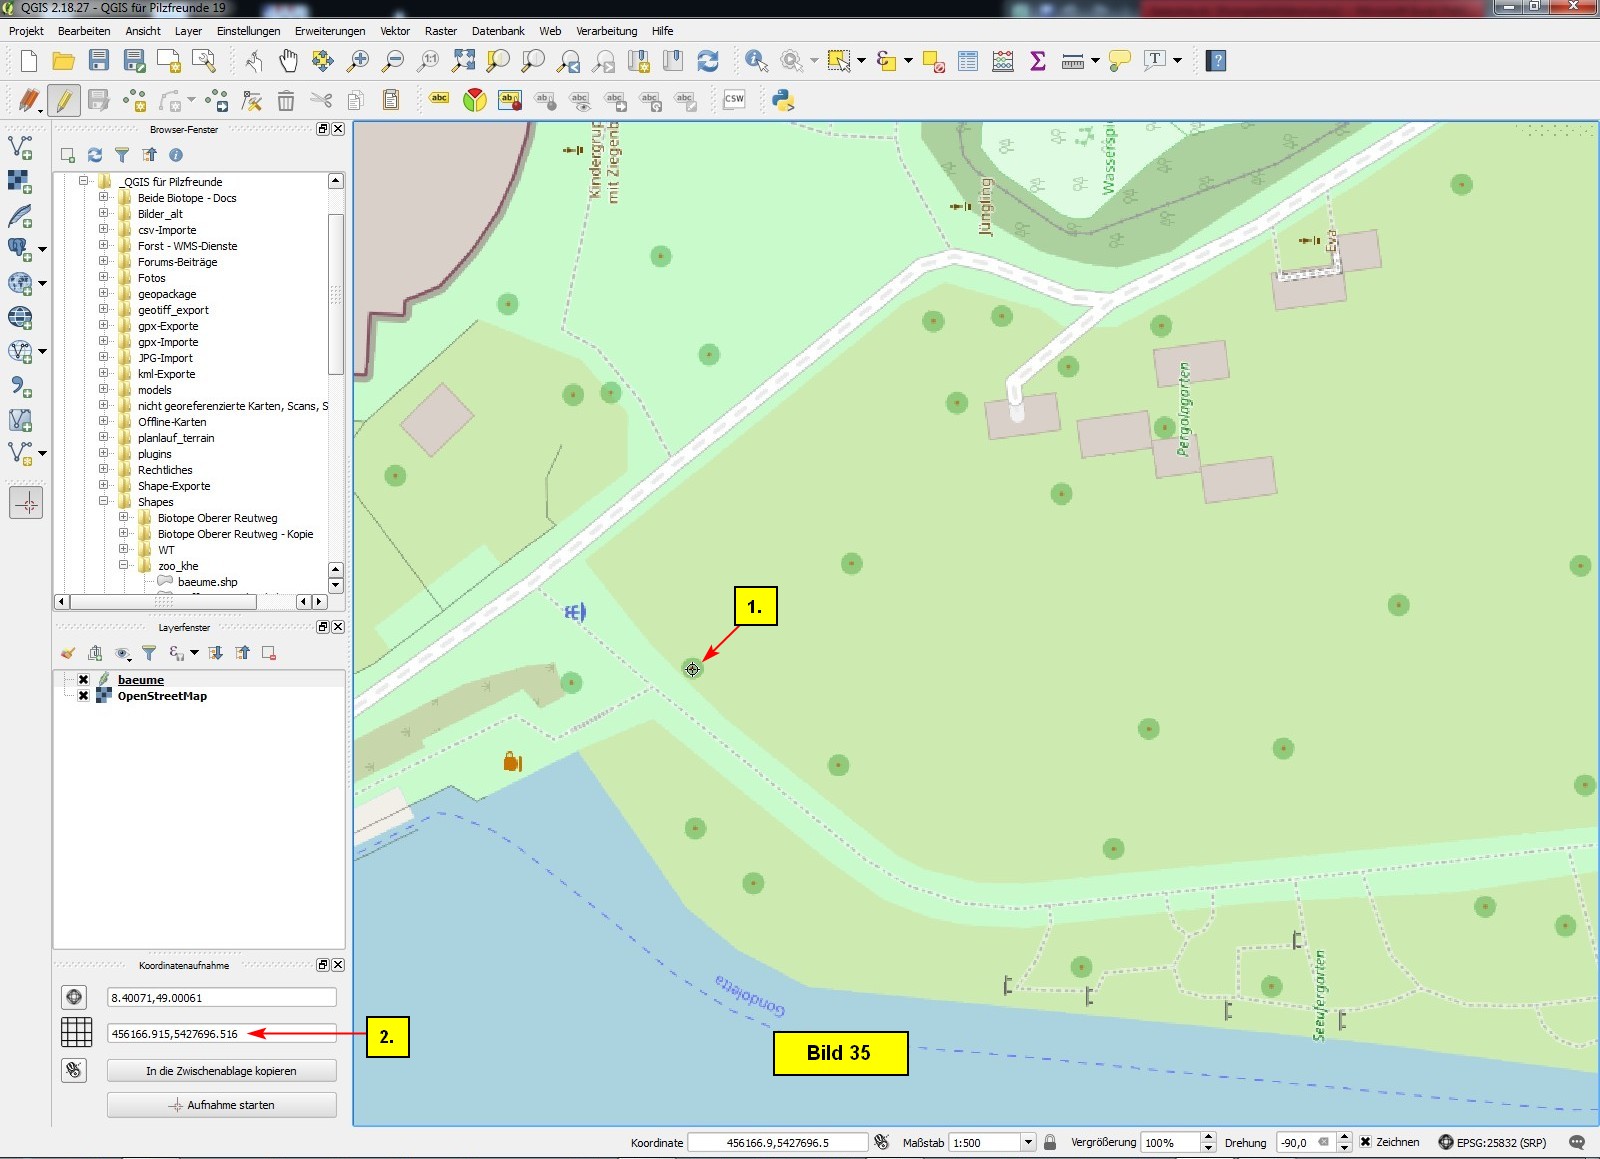
Task: Expand the Fotos folder in browser
Action: coord(103,278)
